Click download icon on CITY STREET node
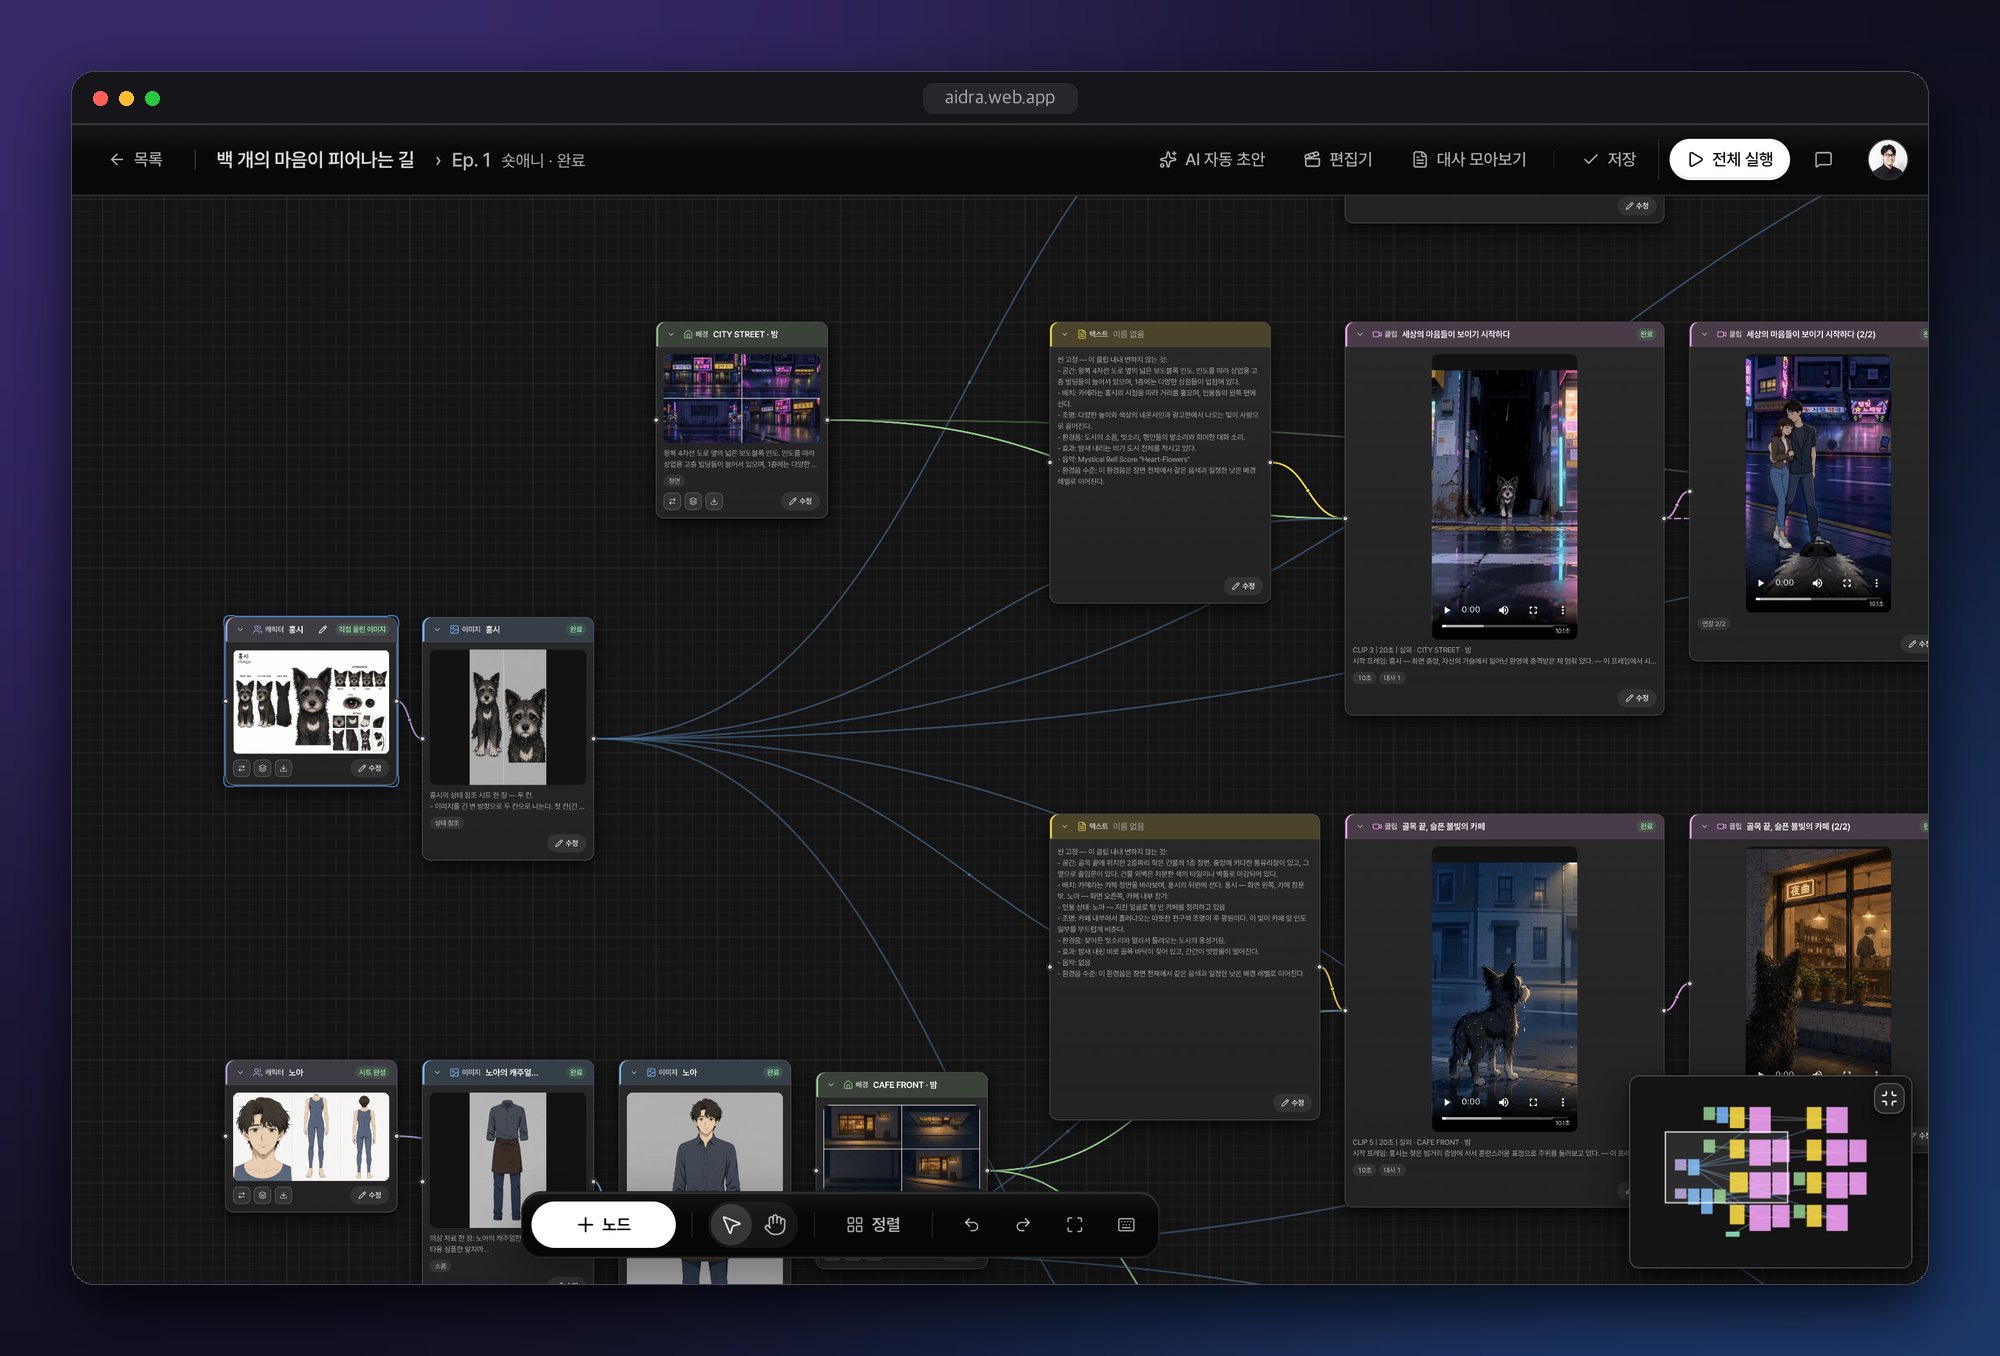This screenshot has width=2000, height=1356. coord(714,501)
